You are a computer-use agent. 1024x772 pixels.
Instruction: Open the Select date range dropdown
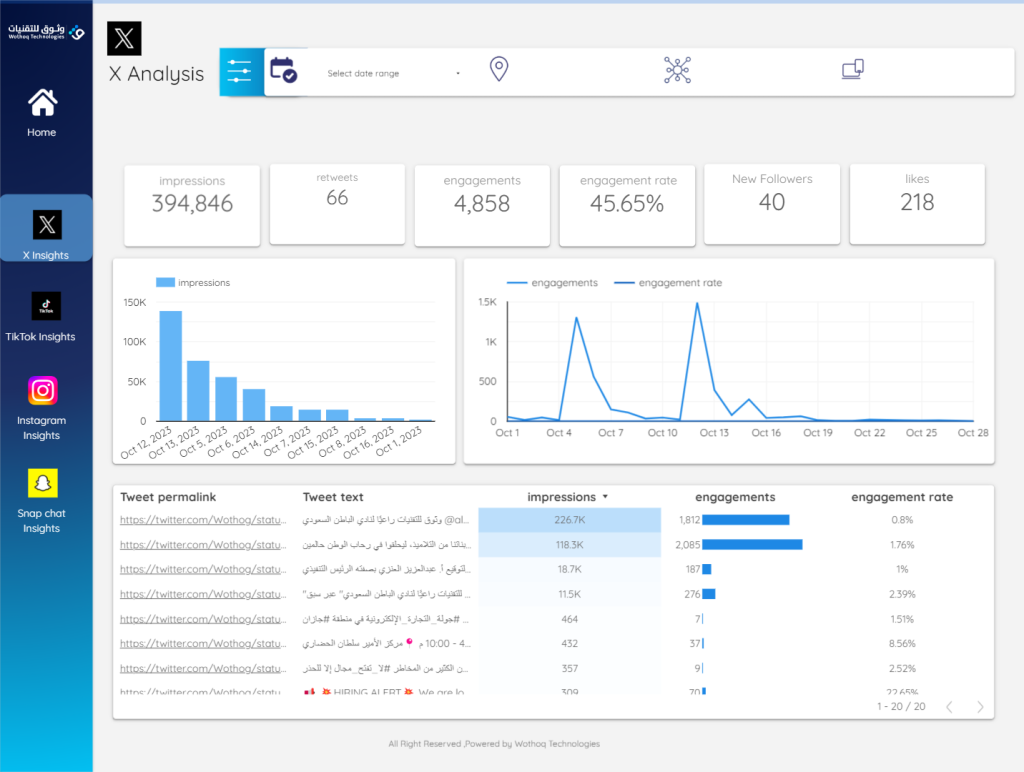pos(394,73)
